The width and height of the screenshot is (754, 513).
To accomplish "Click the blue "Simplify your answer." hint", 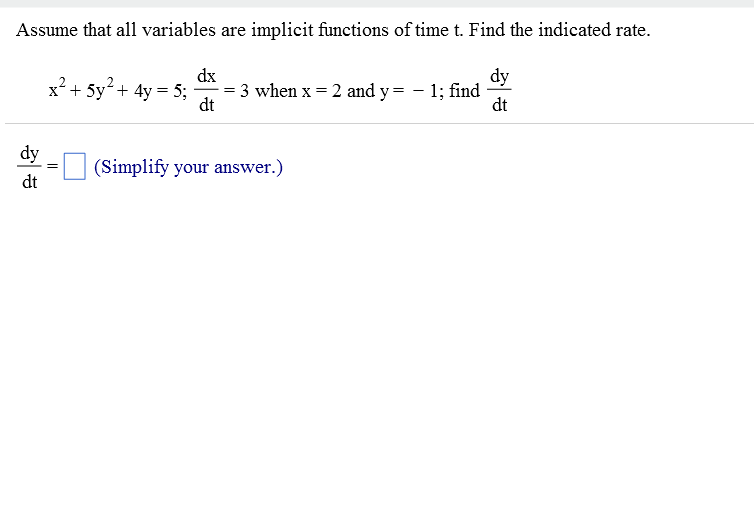I will point(188,167).
